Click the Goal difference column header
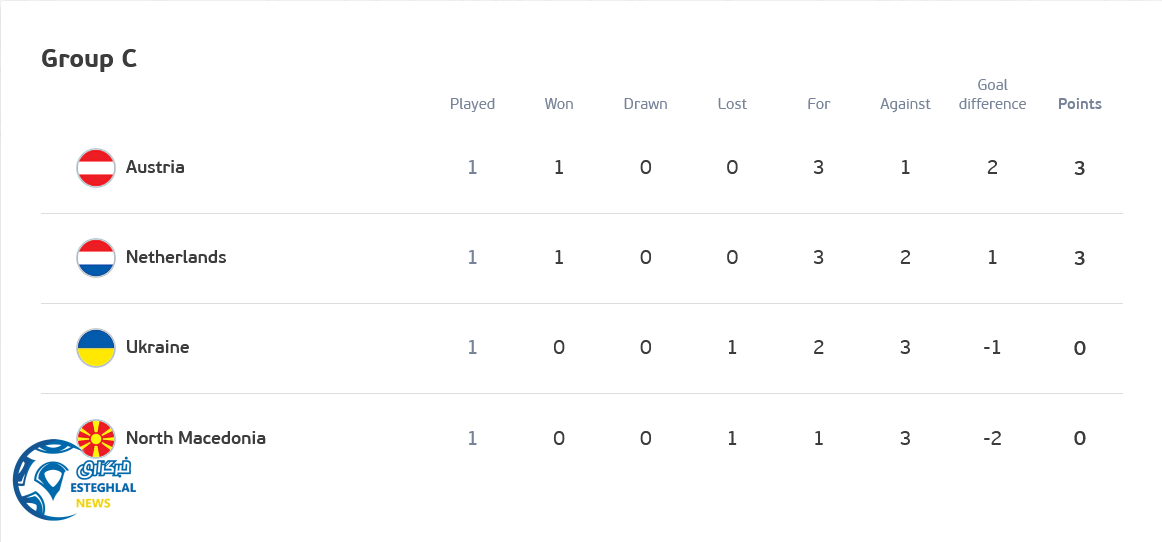The height and width of the screenshot is (542, 1162). click(992, 95)
